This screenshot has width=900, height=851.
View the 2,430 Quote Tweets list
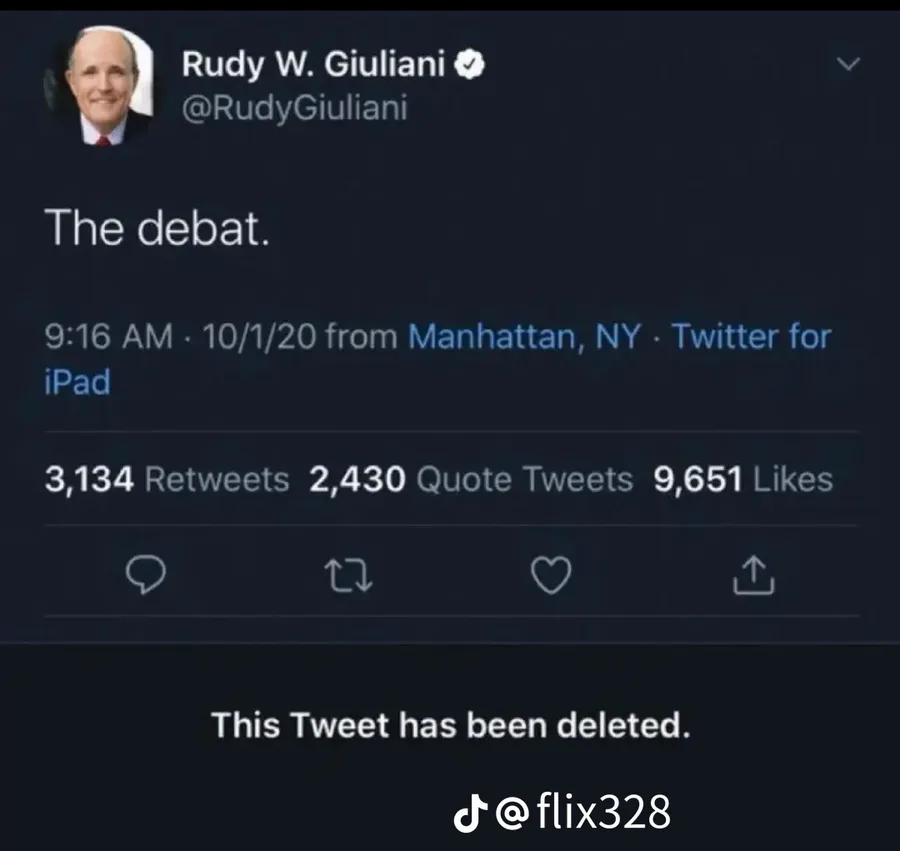click(x=471, y=479)
